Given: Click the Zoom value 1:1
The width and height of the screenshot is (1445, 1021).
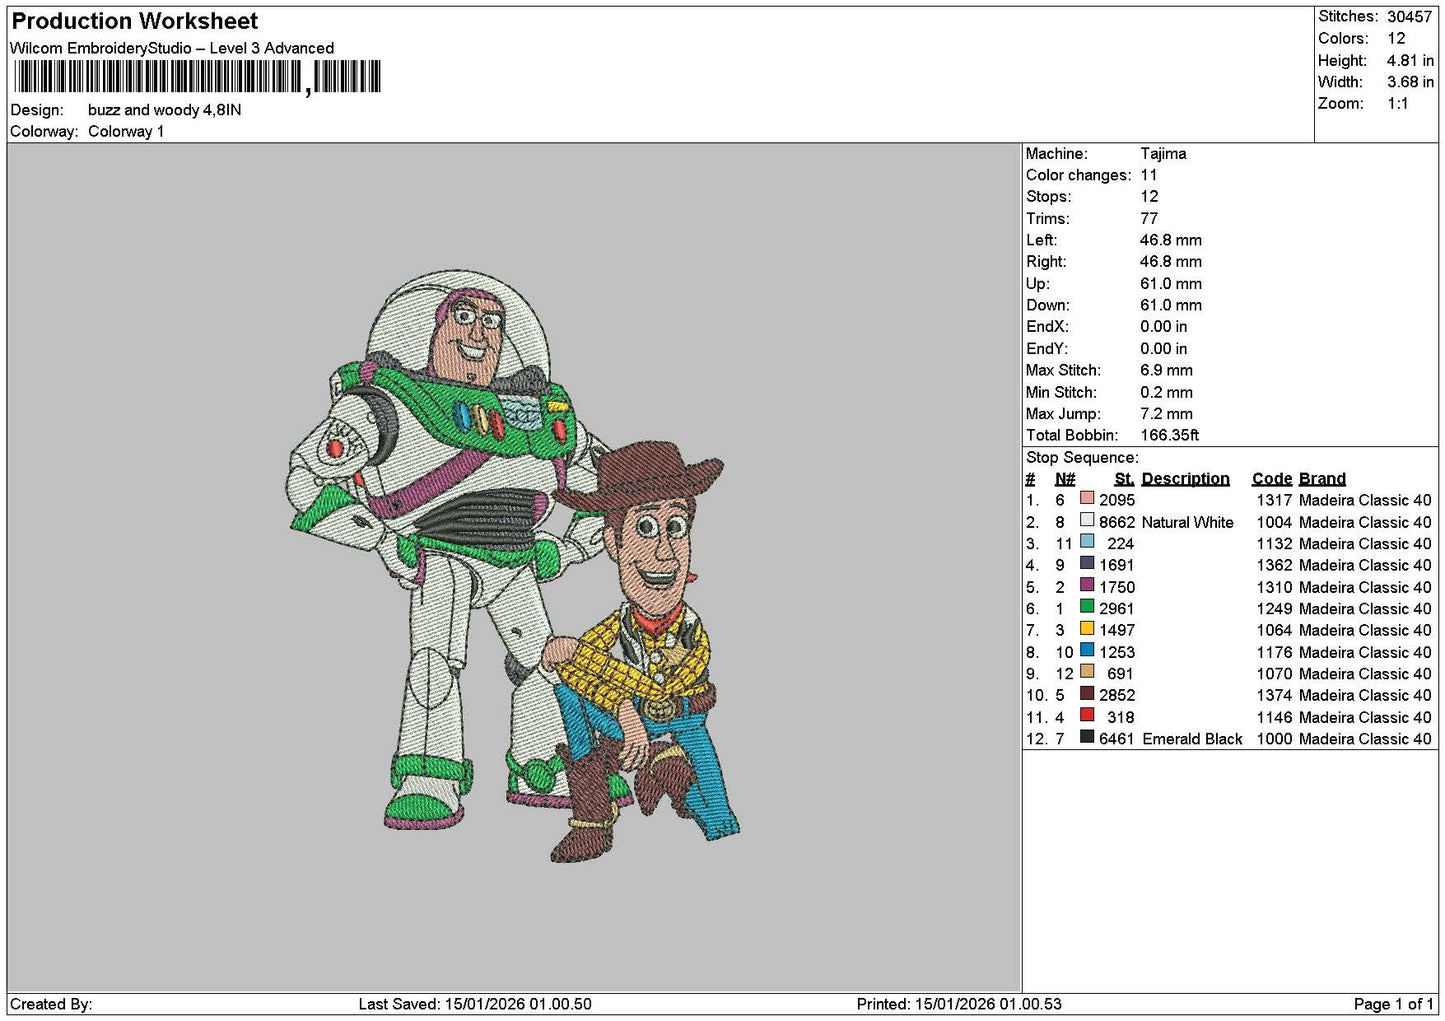Looking at the screenshot, I should tap(1397, 103).
